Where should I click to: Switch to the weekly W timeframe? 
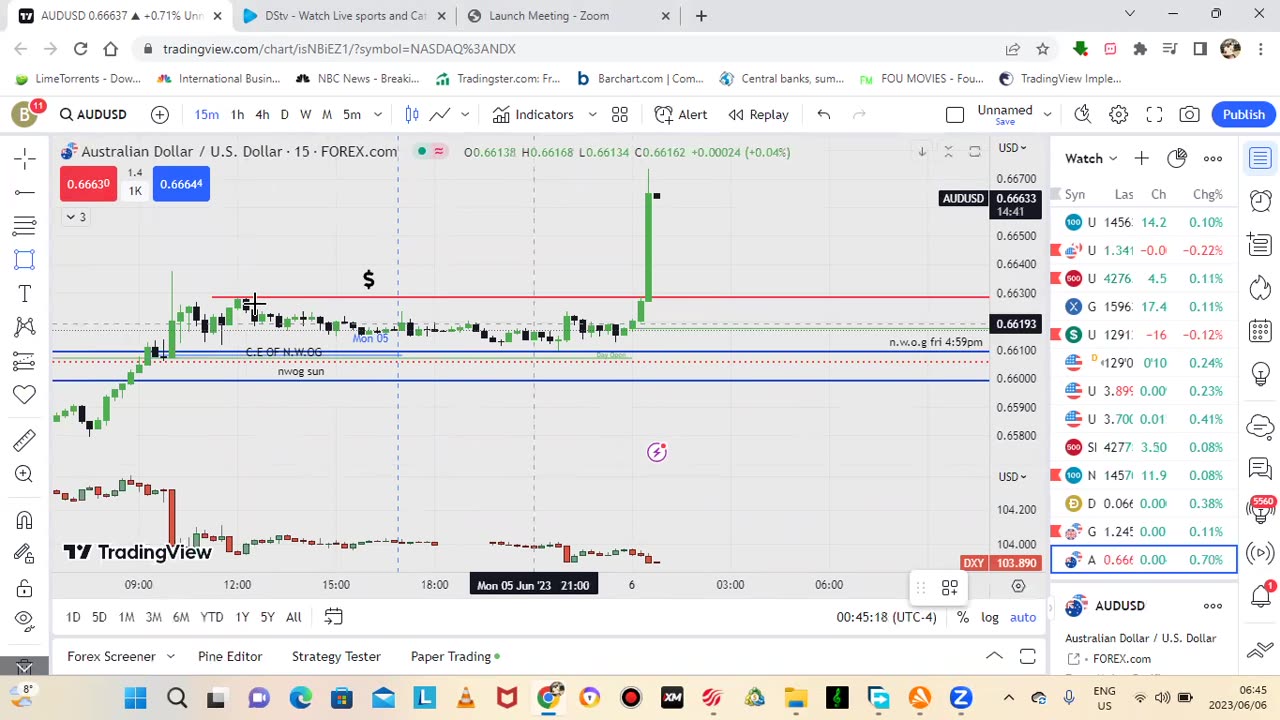pos(305,114)
